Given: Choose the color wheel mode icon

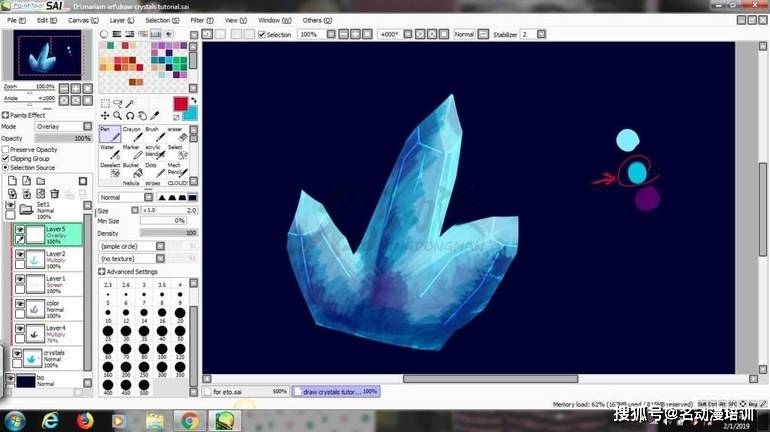Looking at the screenshot, I should pos(104,35).
